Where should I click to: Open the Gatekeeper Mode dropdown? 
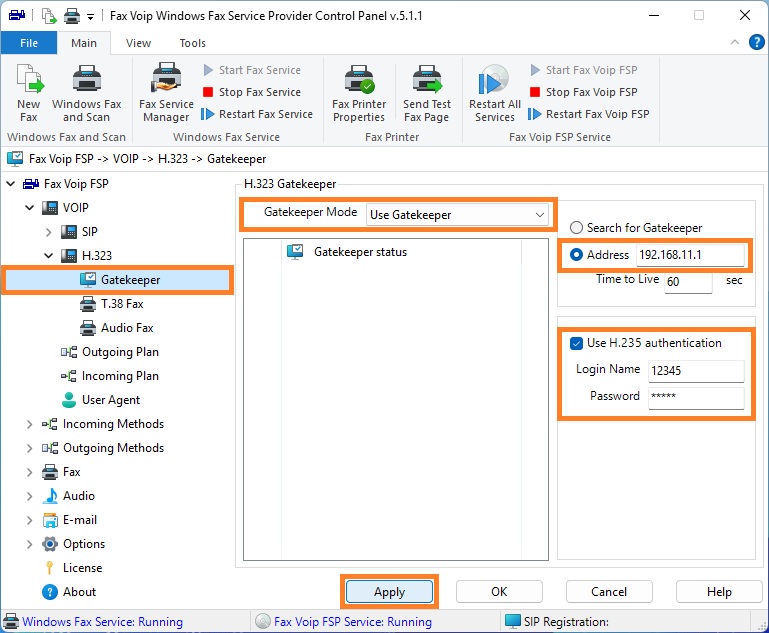point(457,215)
